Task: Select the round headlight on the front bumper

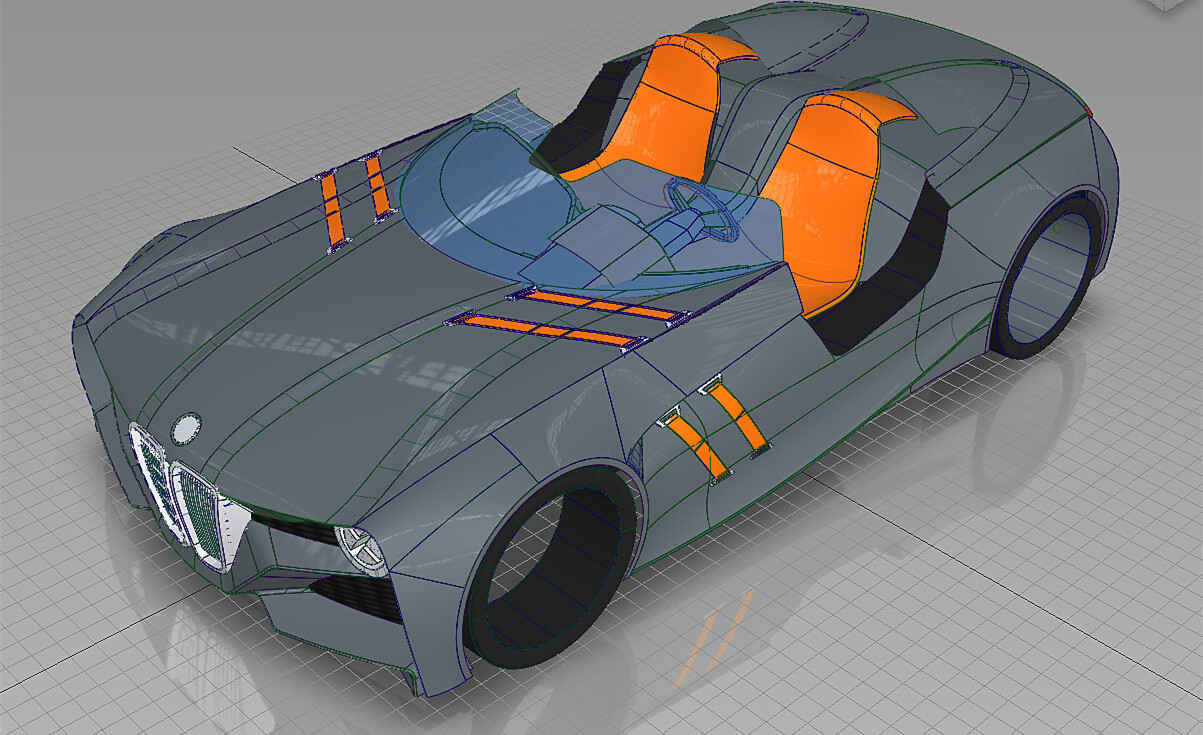Action: click(360, 549)
